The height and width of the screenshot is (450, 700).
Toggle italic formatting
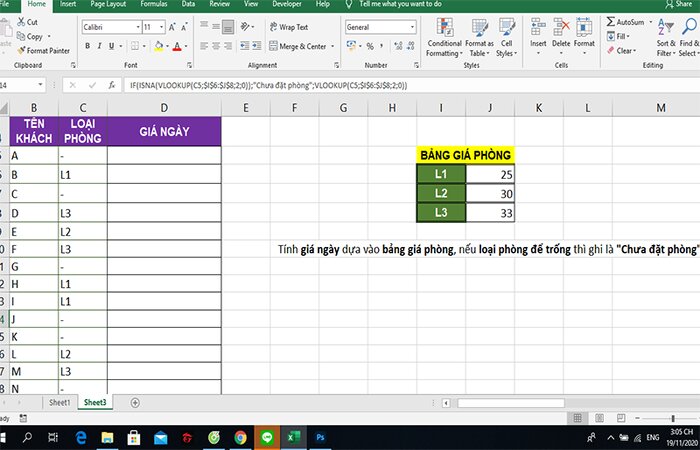(99, 46)
